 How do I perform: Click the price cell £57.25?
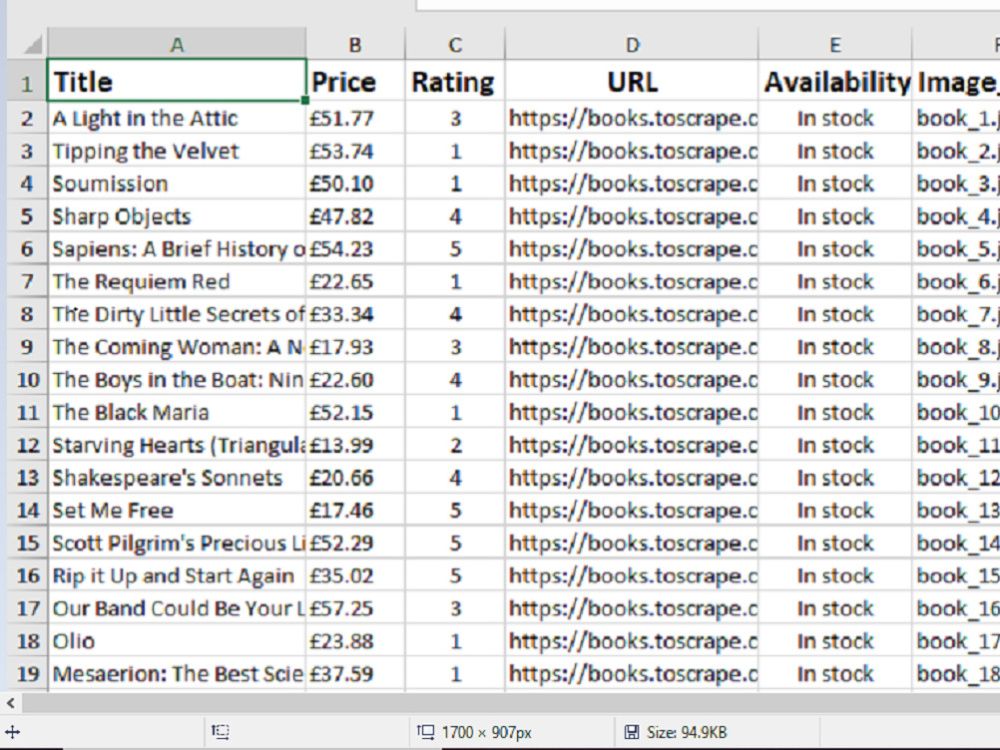pos(355,608)
